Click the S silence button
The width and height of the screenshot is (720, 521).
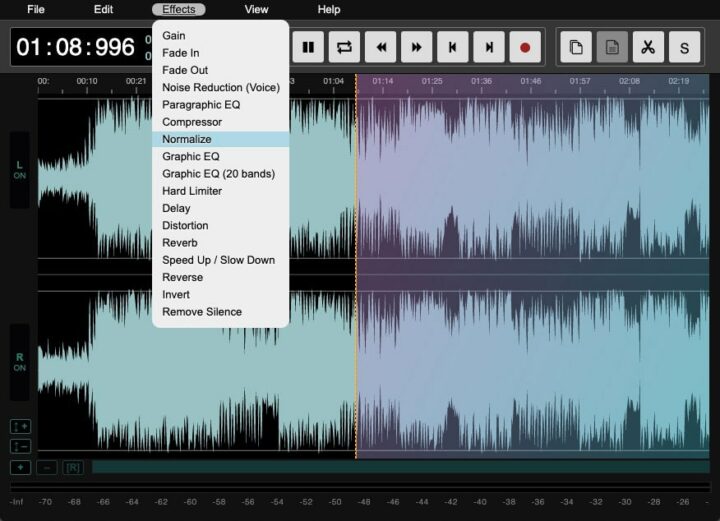click(x=684, y=47)
